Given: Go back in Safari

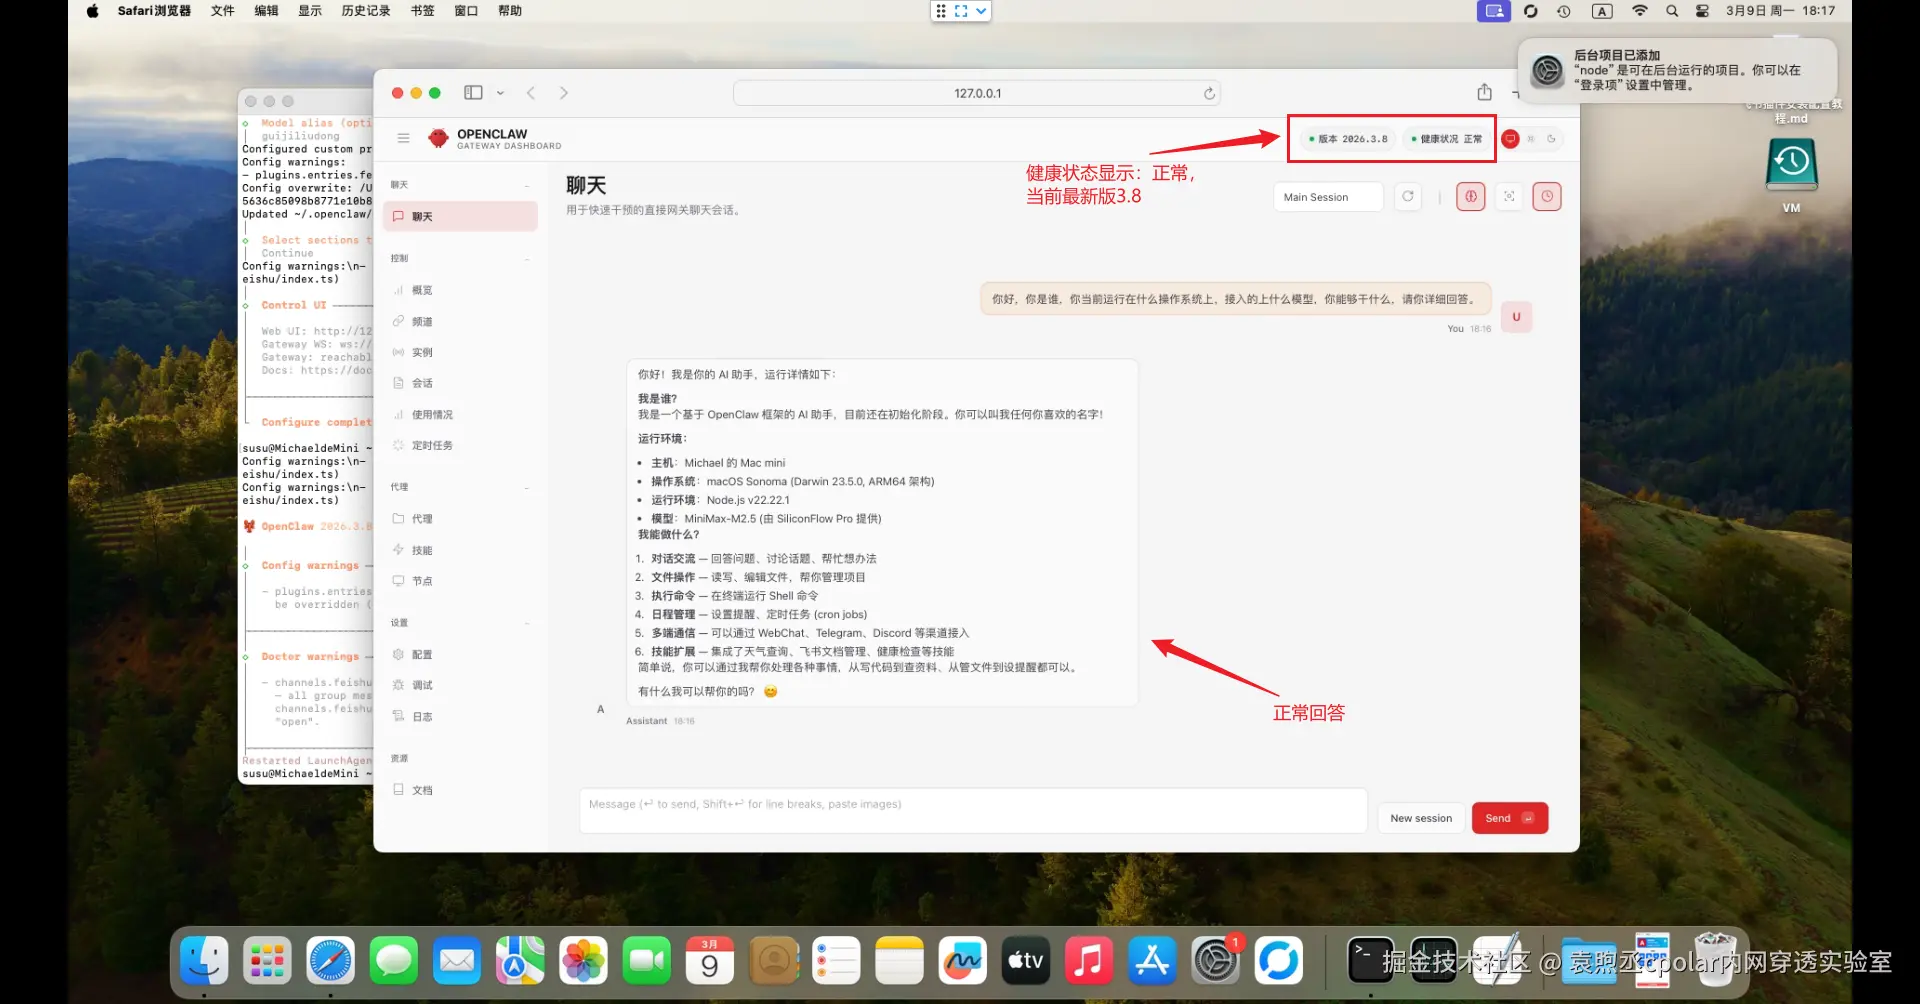Looking at the screenshot, I should 531,93.
